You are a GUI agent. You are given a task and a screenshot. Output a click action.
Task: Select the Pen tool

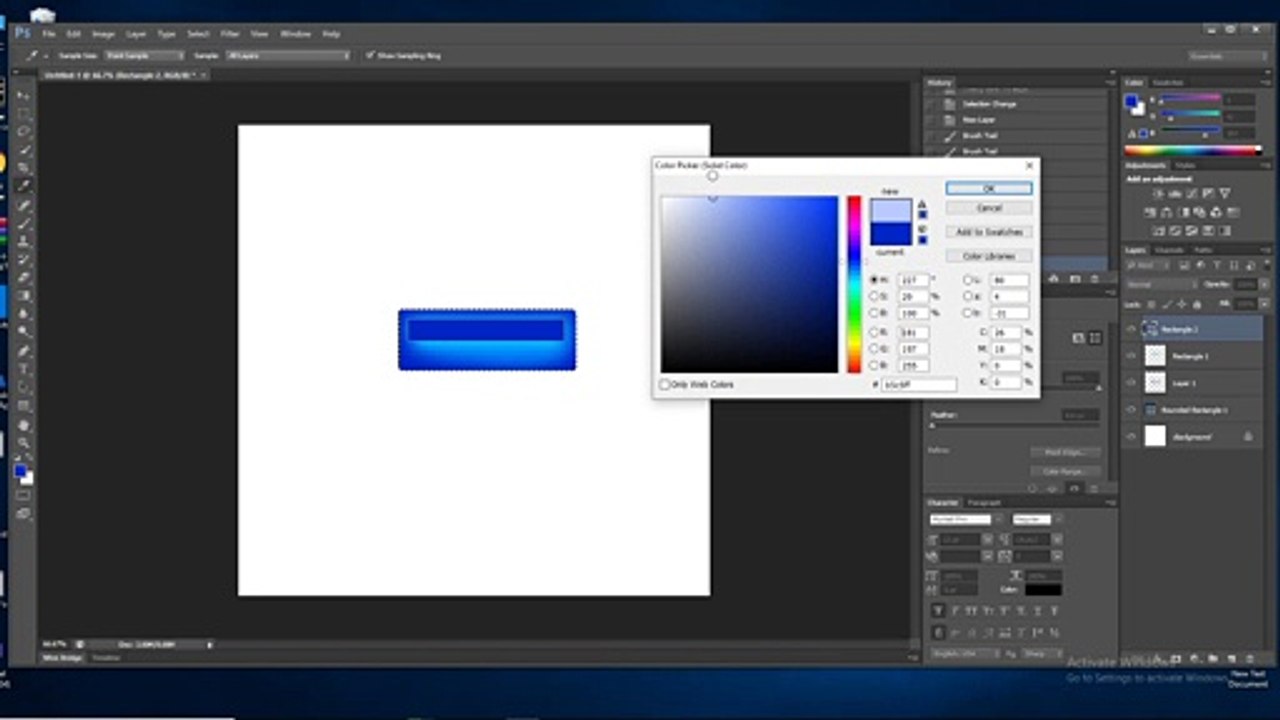tap(24, 351)
